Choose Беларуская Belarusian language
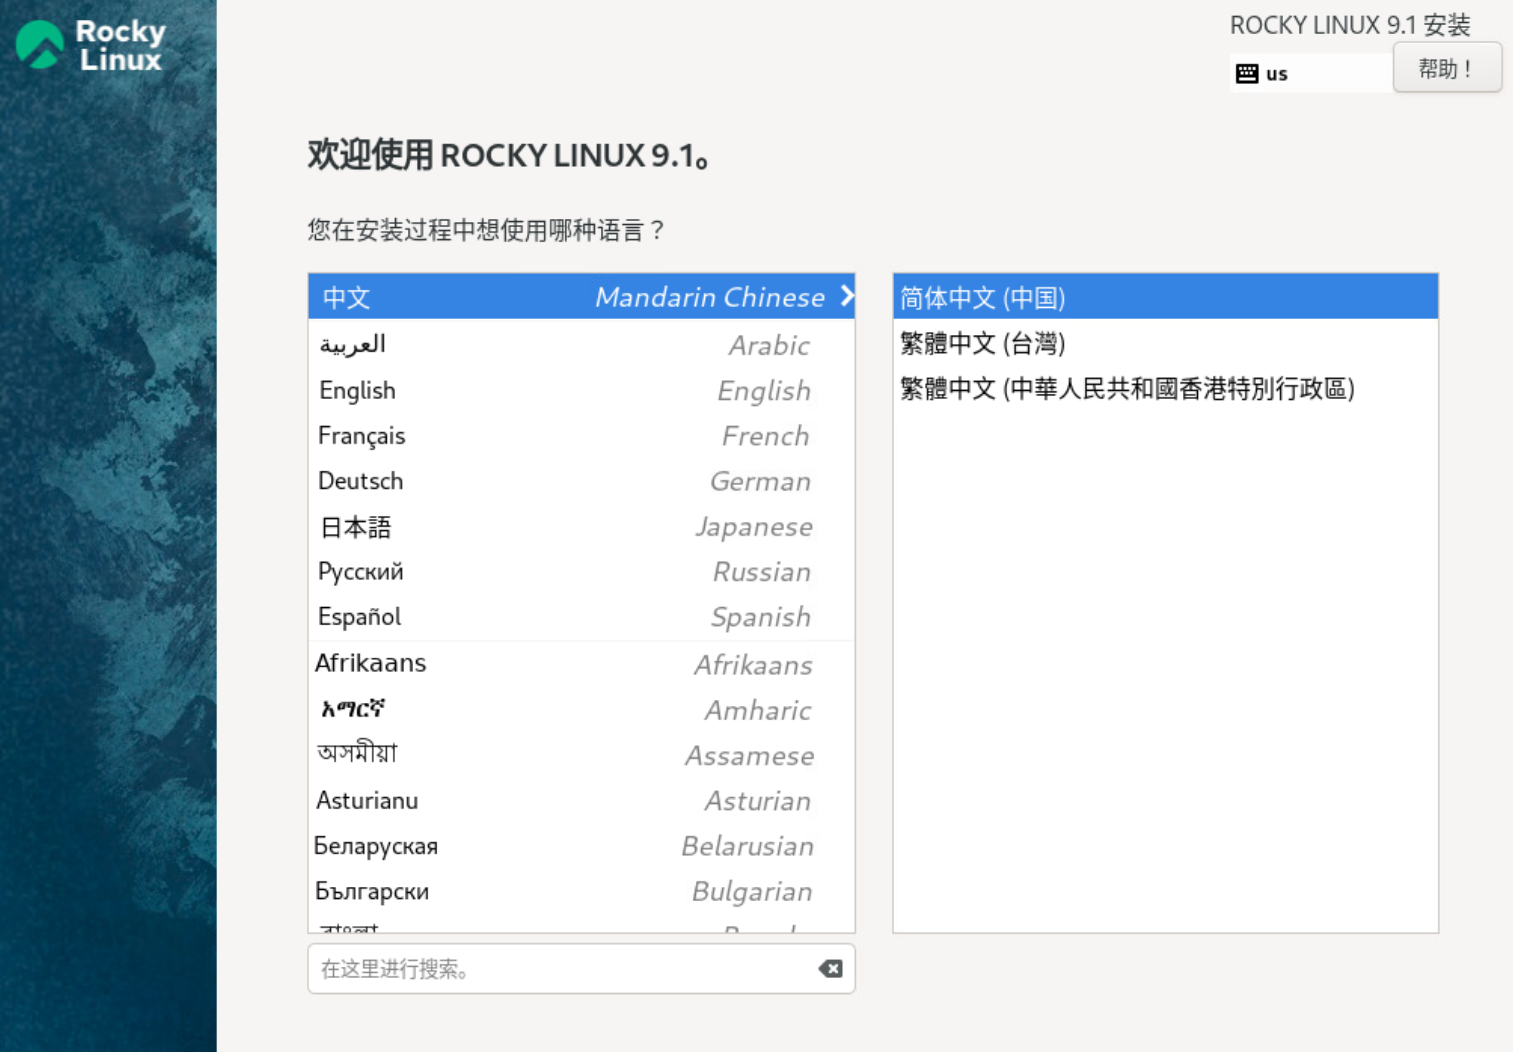 pos(581,845)
